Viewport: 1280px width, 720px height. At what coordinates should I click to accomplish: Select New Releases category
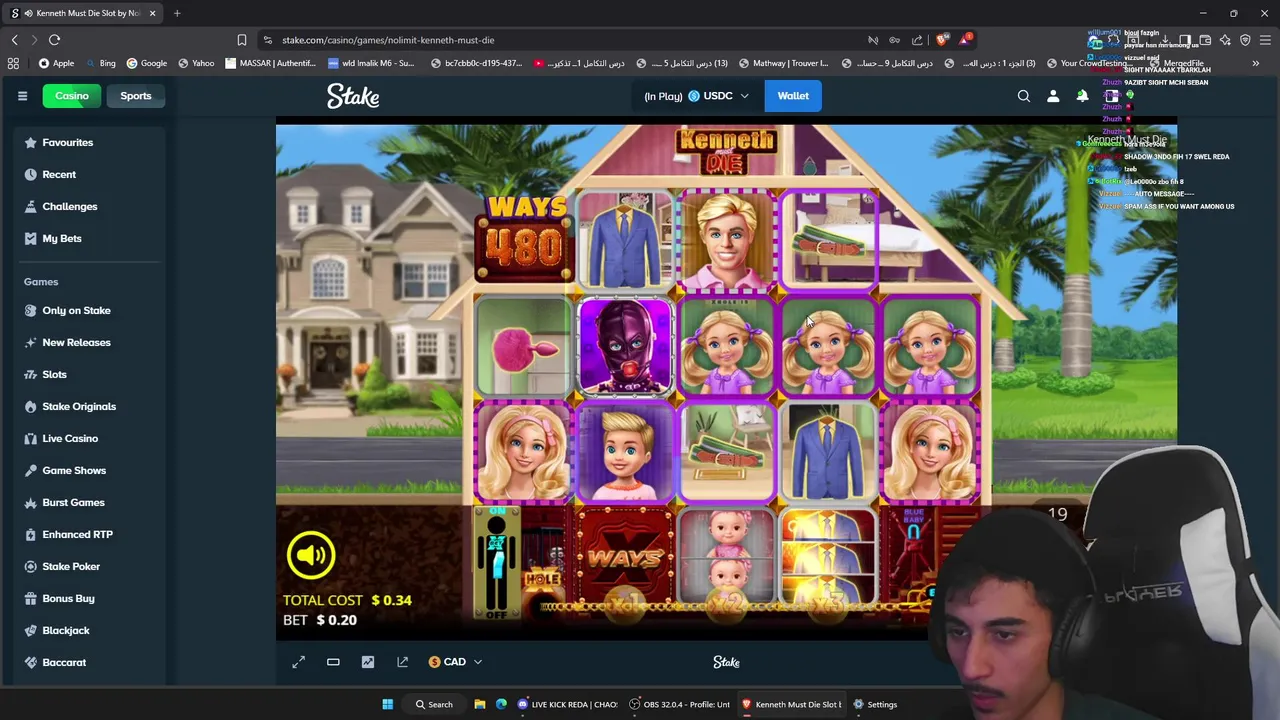tap(88, 342)
